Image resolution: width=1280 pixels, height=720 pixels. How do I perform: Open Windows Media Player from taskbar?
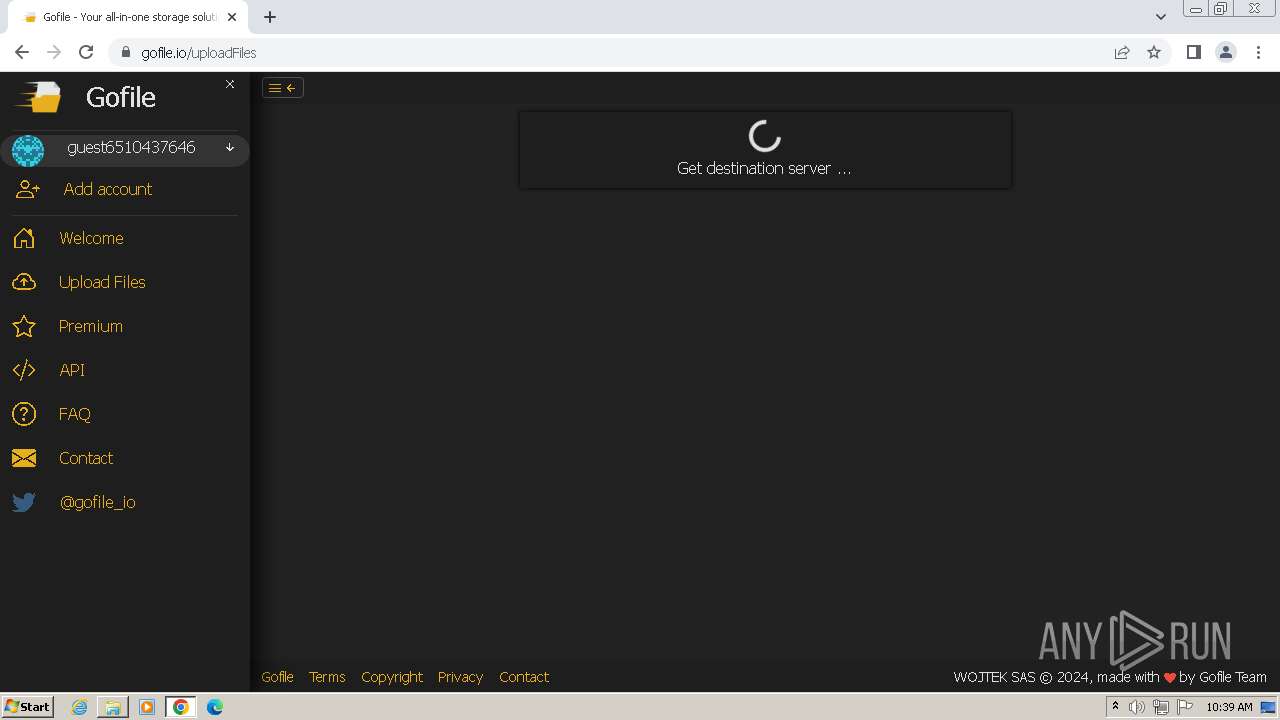(147, 707)
